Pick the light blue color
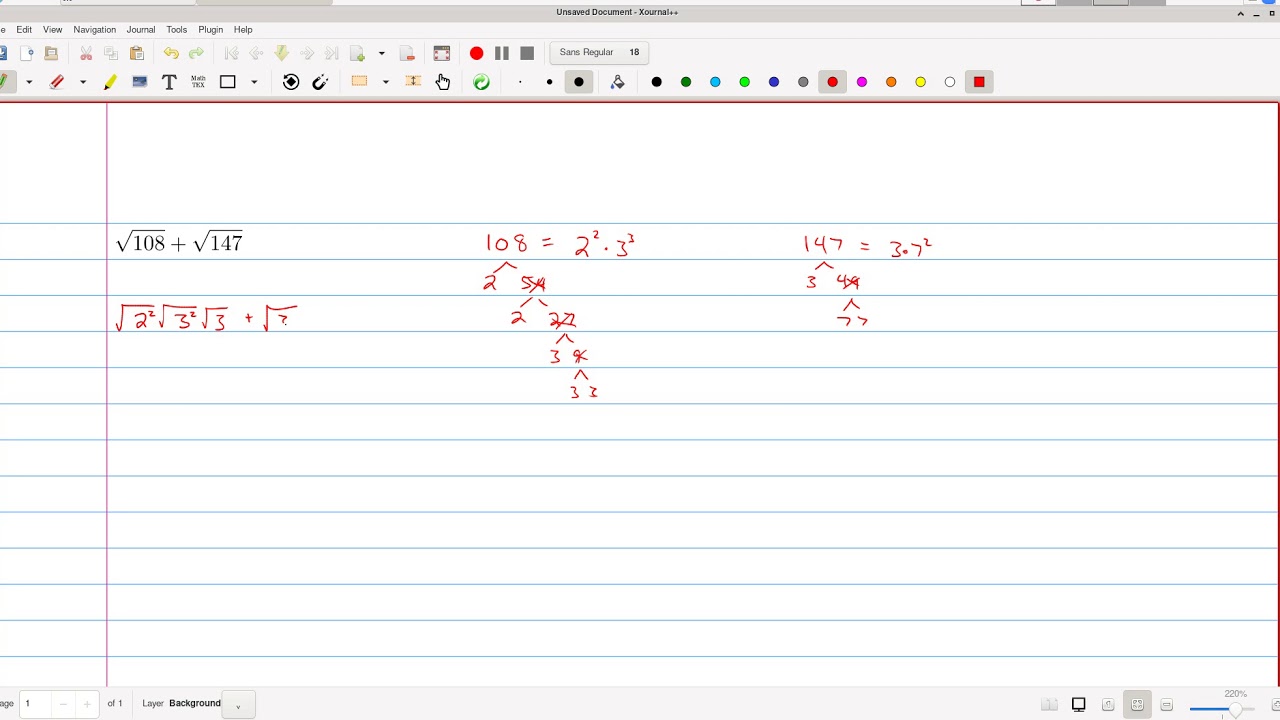The width and height of the screenshot is (1280, 720). point(715,82)
